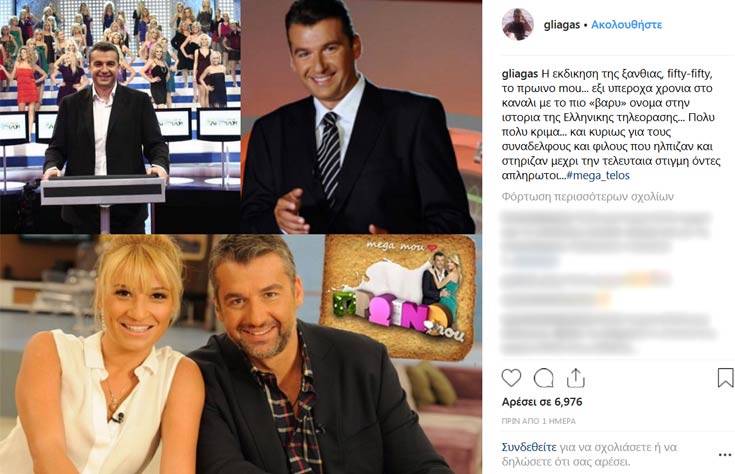Screen dimensions: 735x474
Task: Share the post using the upload arrow icon
Action: (575, 378)
